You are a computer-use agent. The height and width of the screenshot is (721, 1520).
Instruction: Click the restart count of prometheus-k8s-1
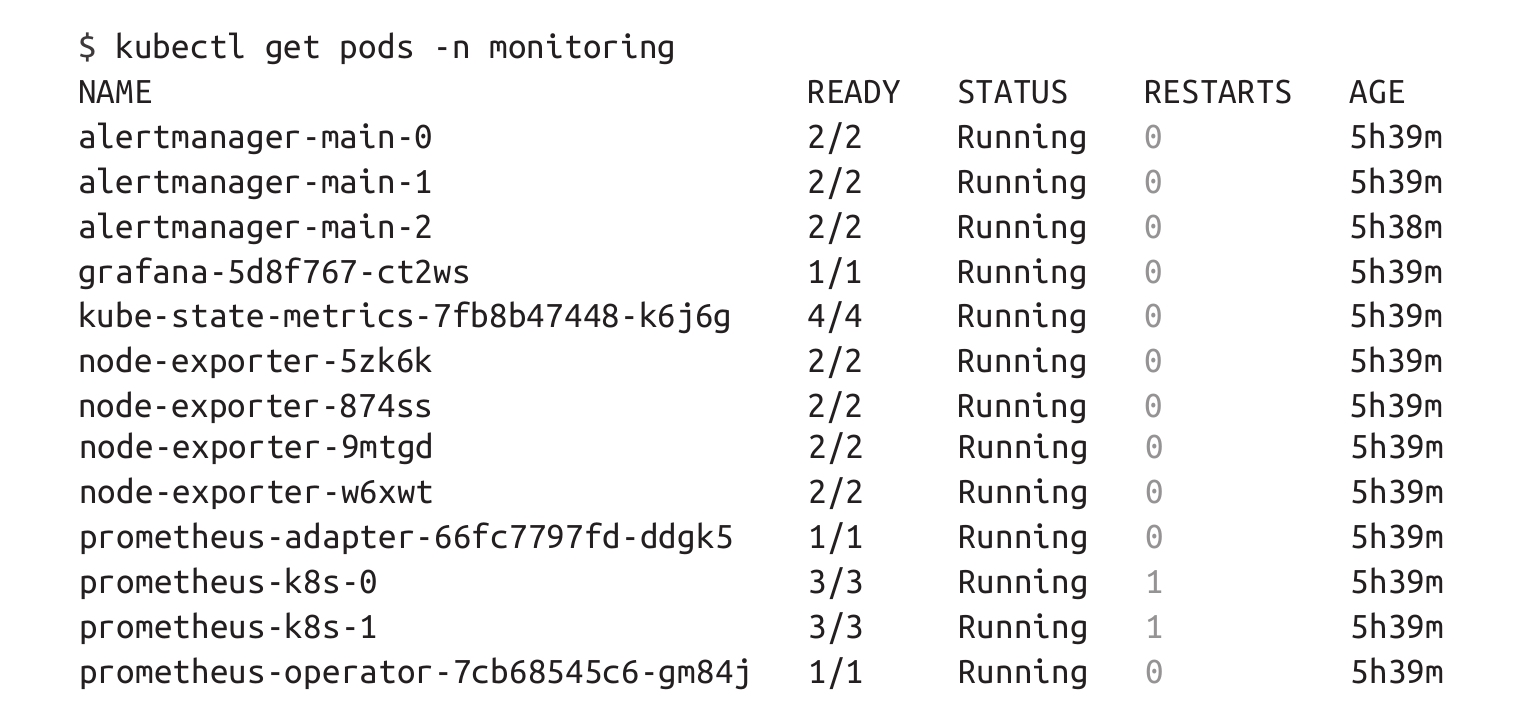click(1153, 627)
